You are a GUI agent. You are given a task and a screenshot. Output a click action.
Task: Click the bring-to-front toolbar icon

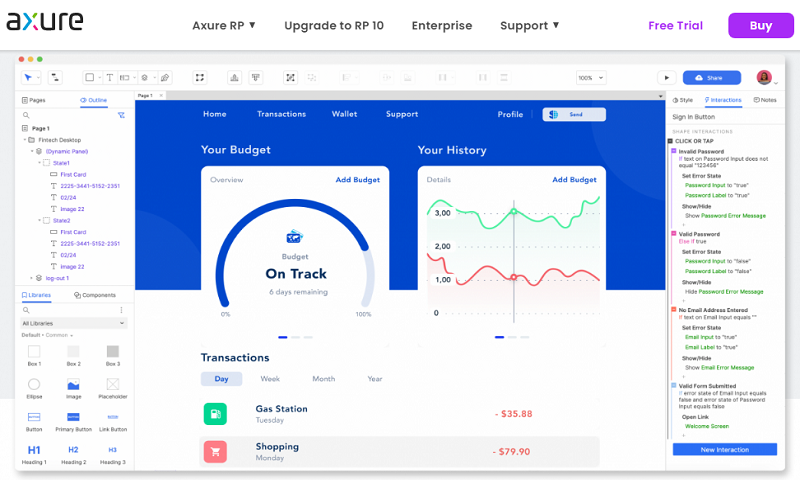pos(234,78)
